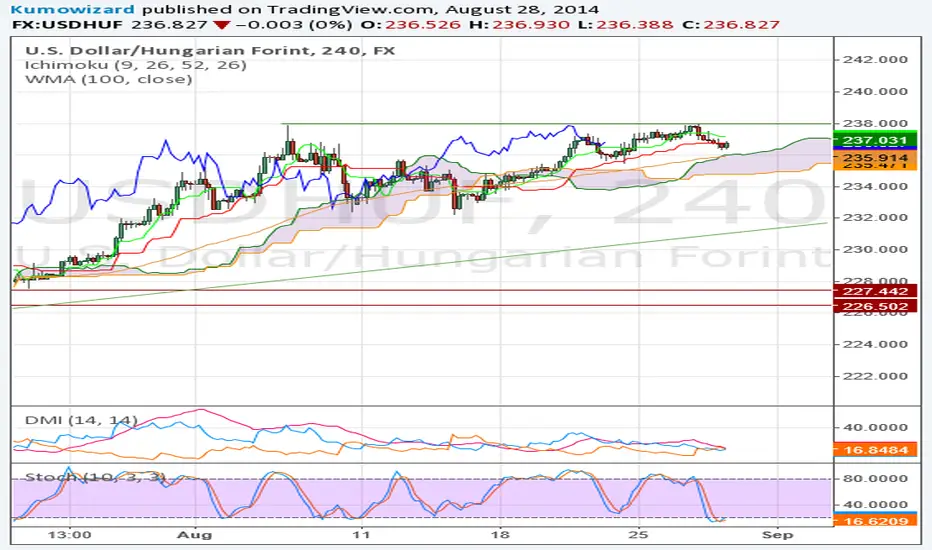Click the Sep time axis label

pos(778,535)
